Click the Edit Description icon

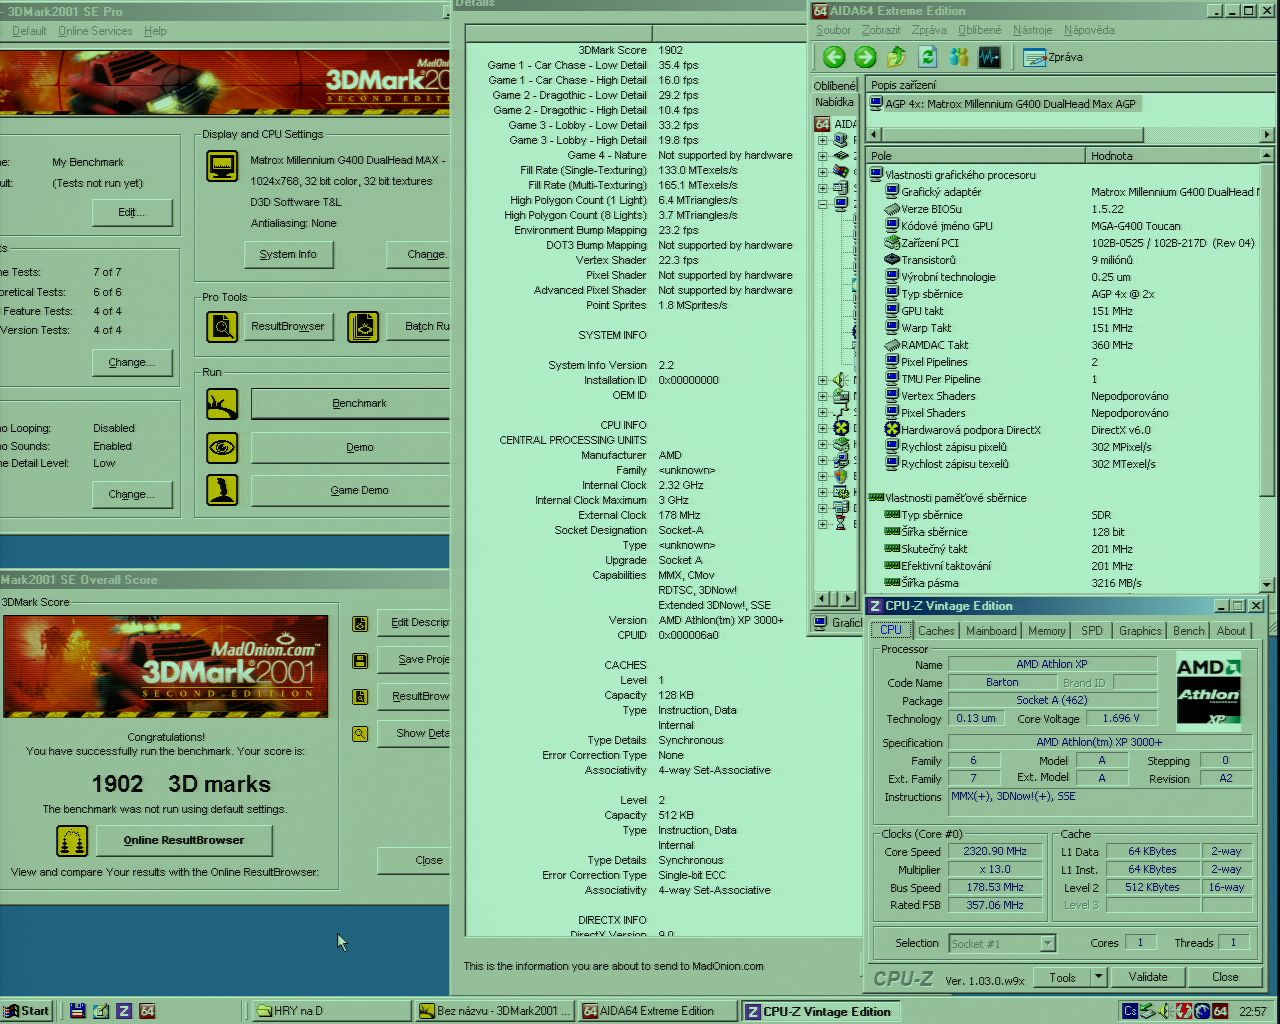pyautogui.click(x=360, y=623)
